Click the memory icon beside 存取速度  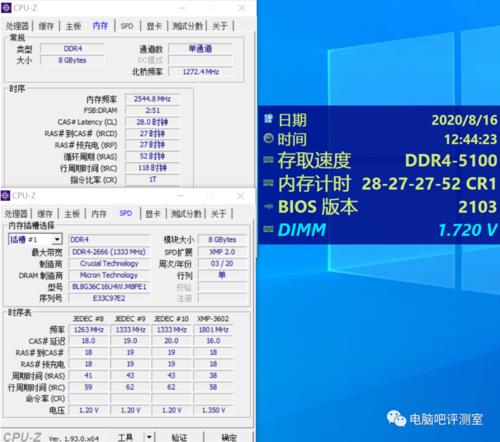268,160
